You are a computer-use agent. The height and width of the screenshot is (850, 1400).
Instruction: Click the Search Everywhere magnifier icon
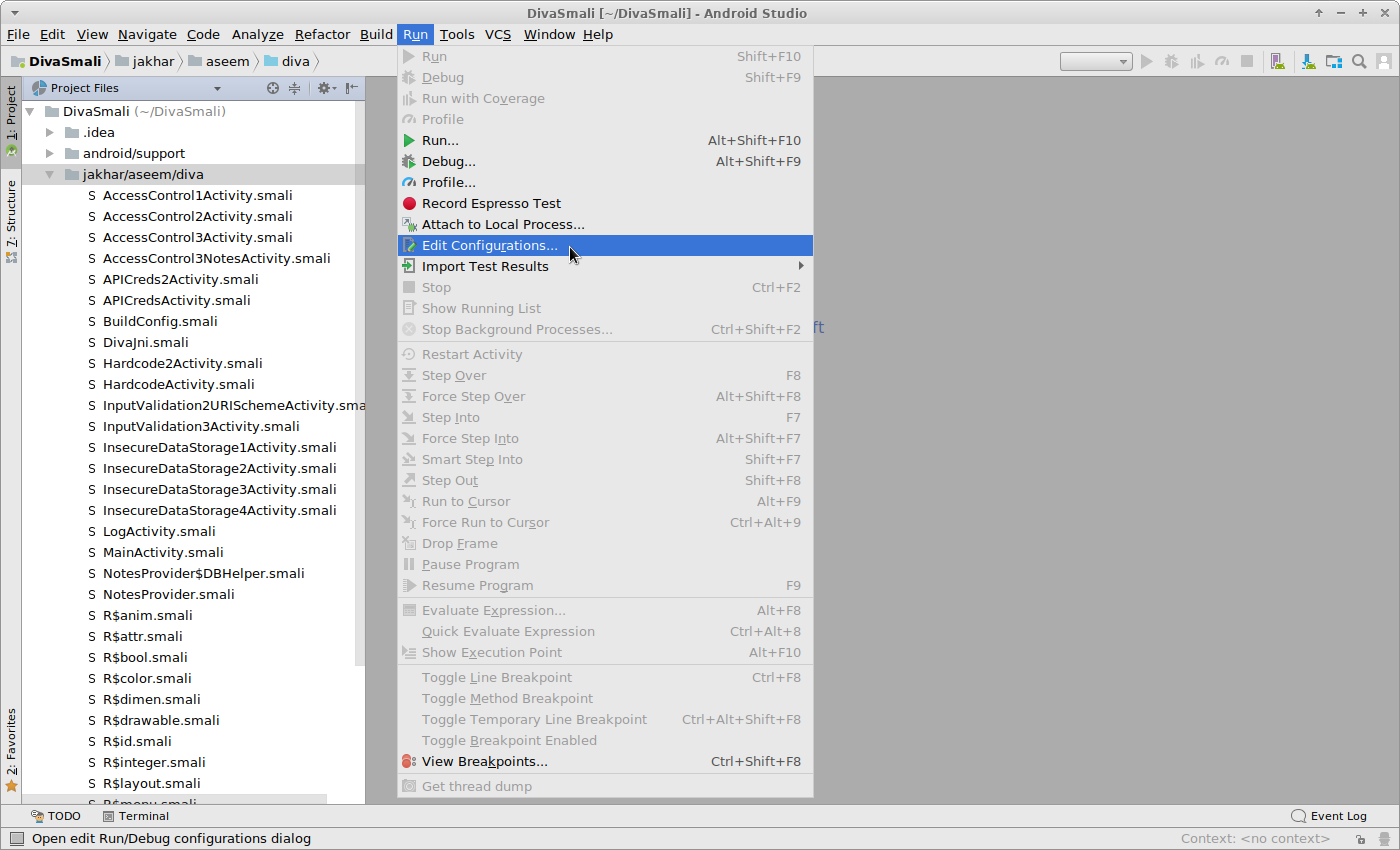pyautogui.click(x=1359, y=61)
